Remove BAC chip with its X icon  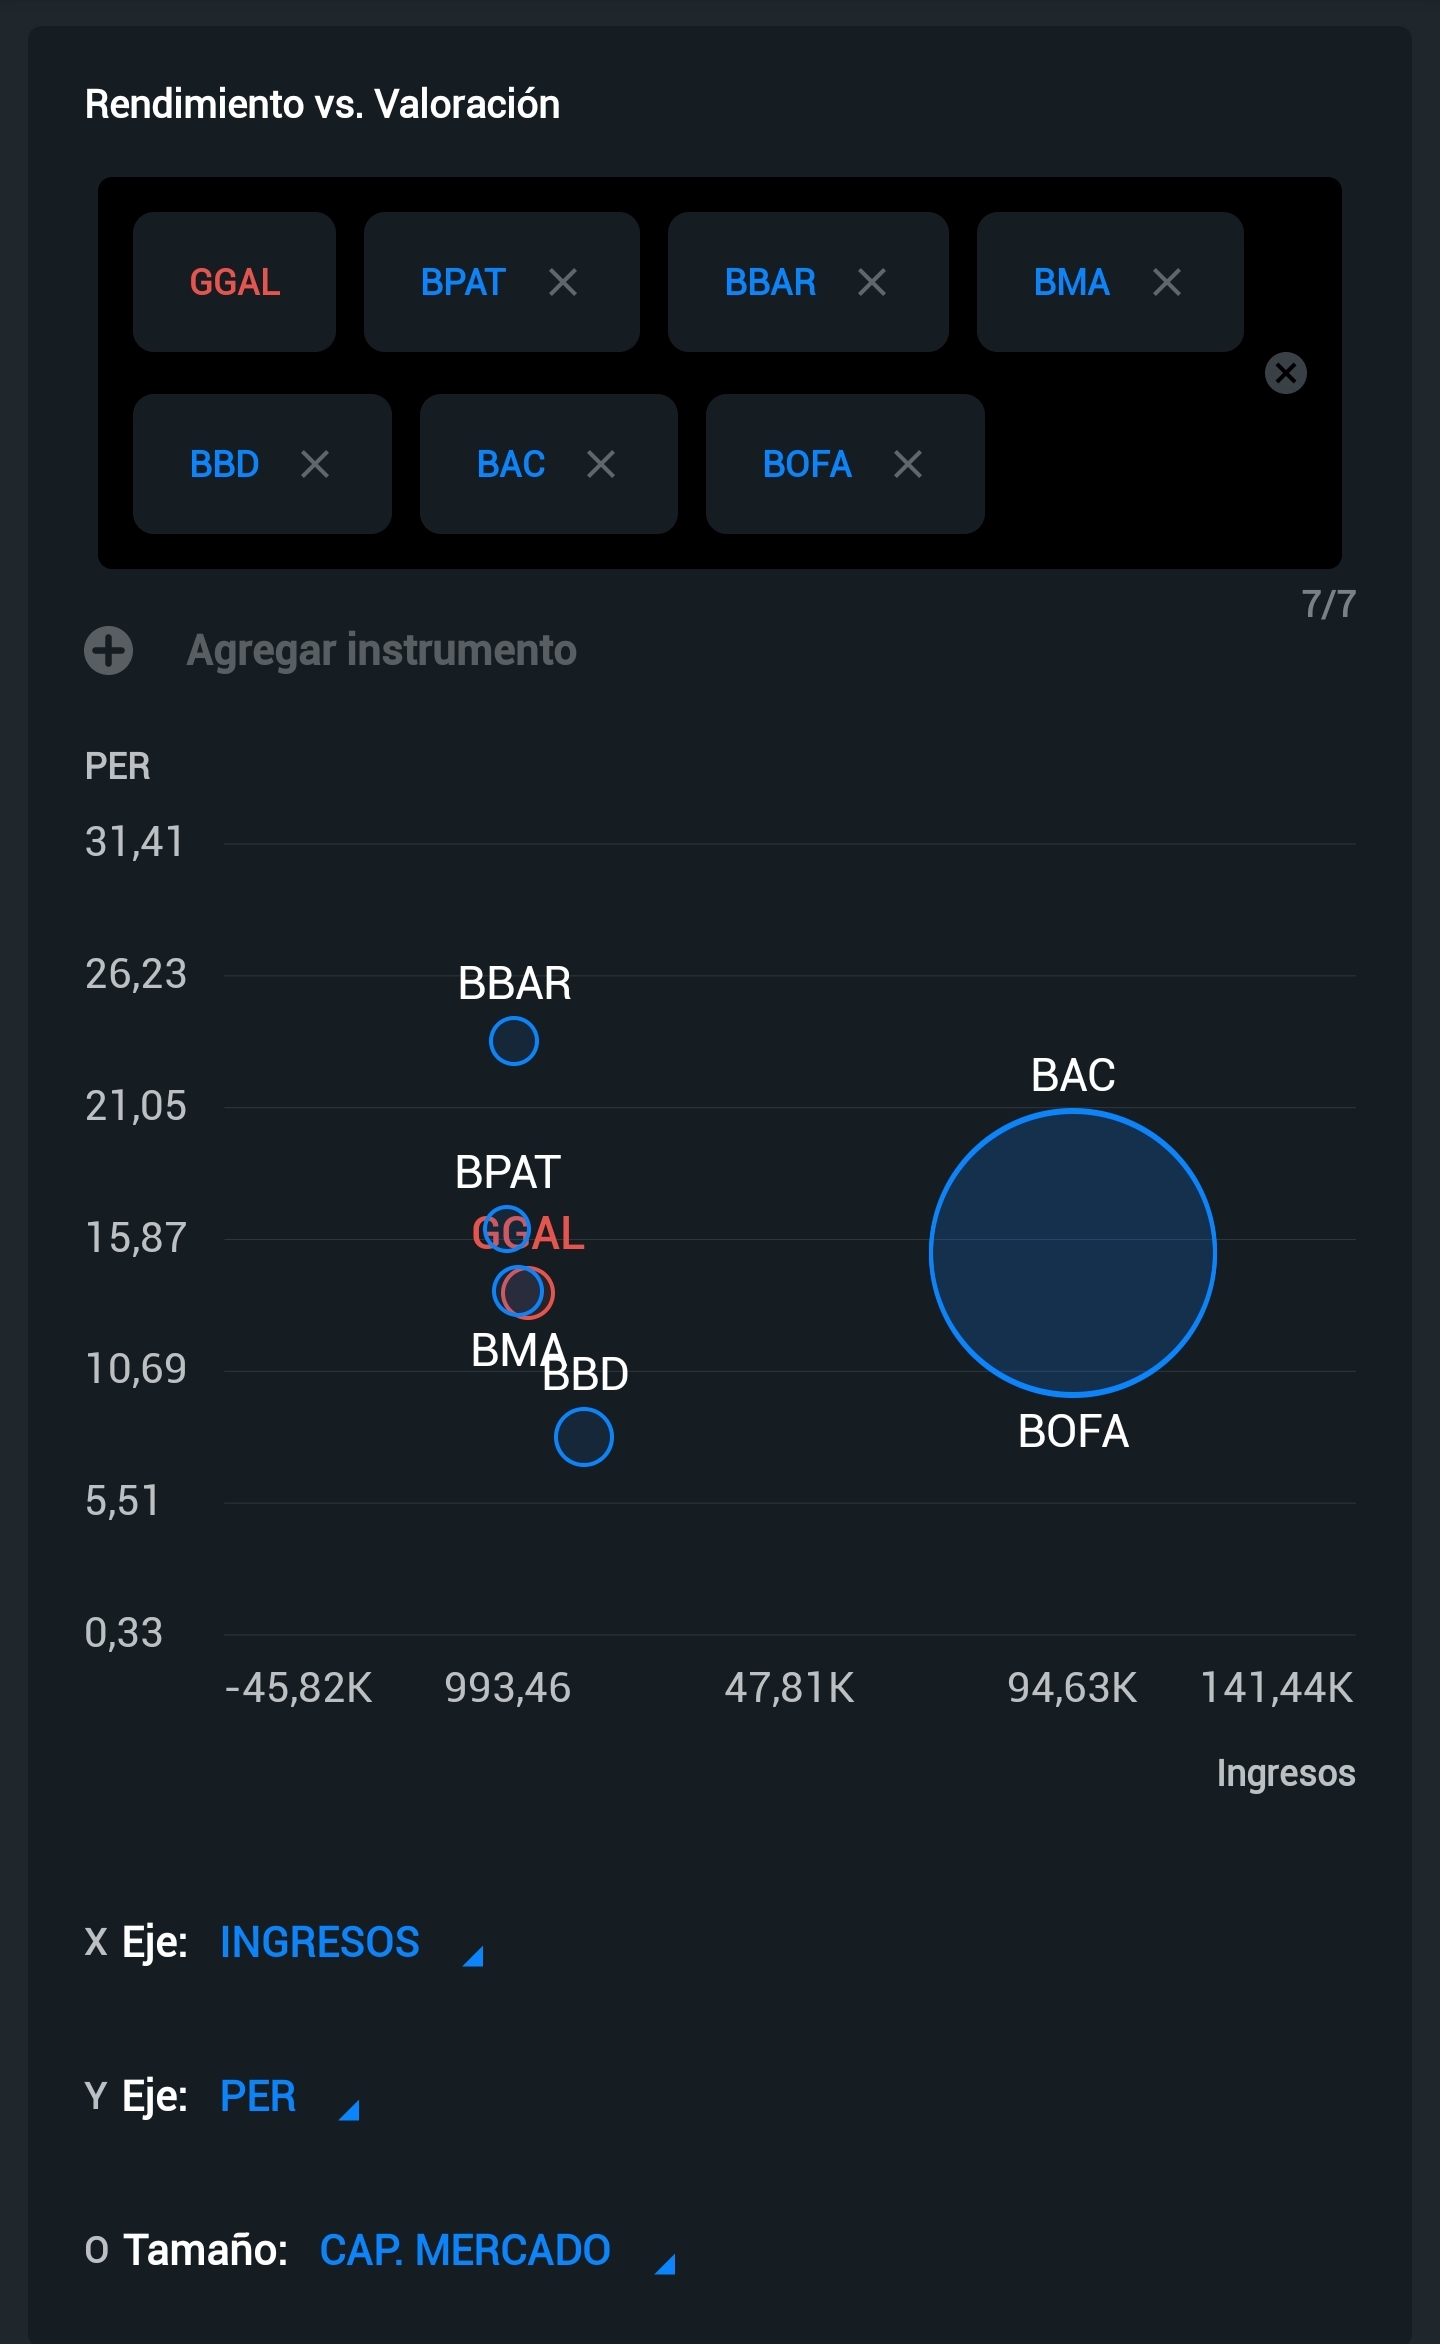[x=601, y=464]
